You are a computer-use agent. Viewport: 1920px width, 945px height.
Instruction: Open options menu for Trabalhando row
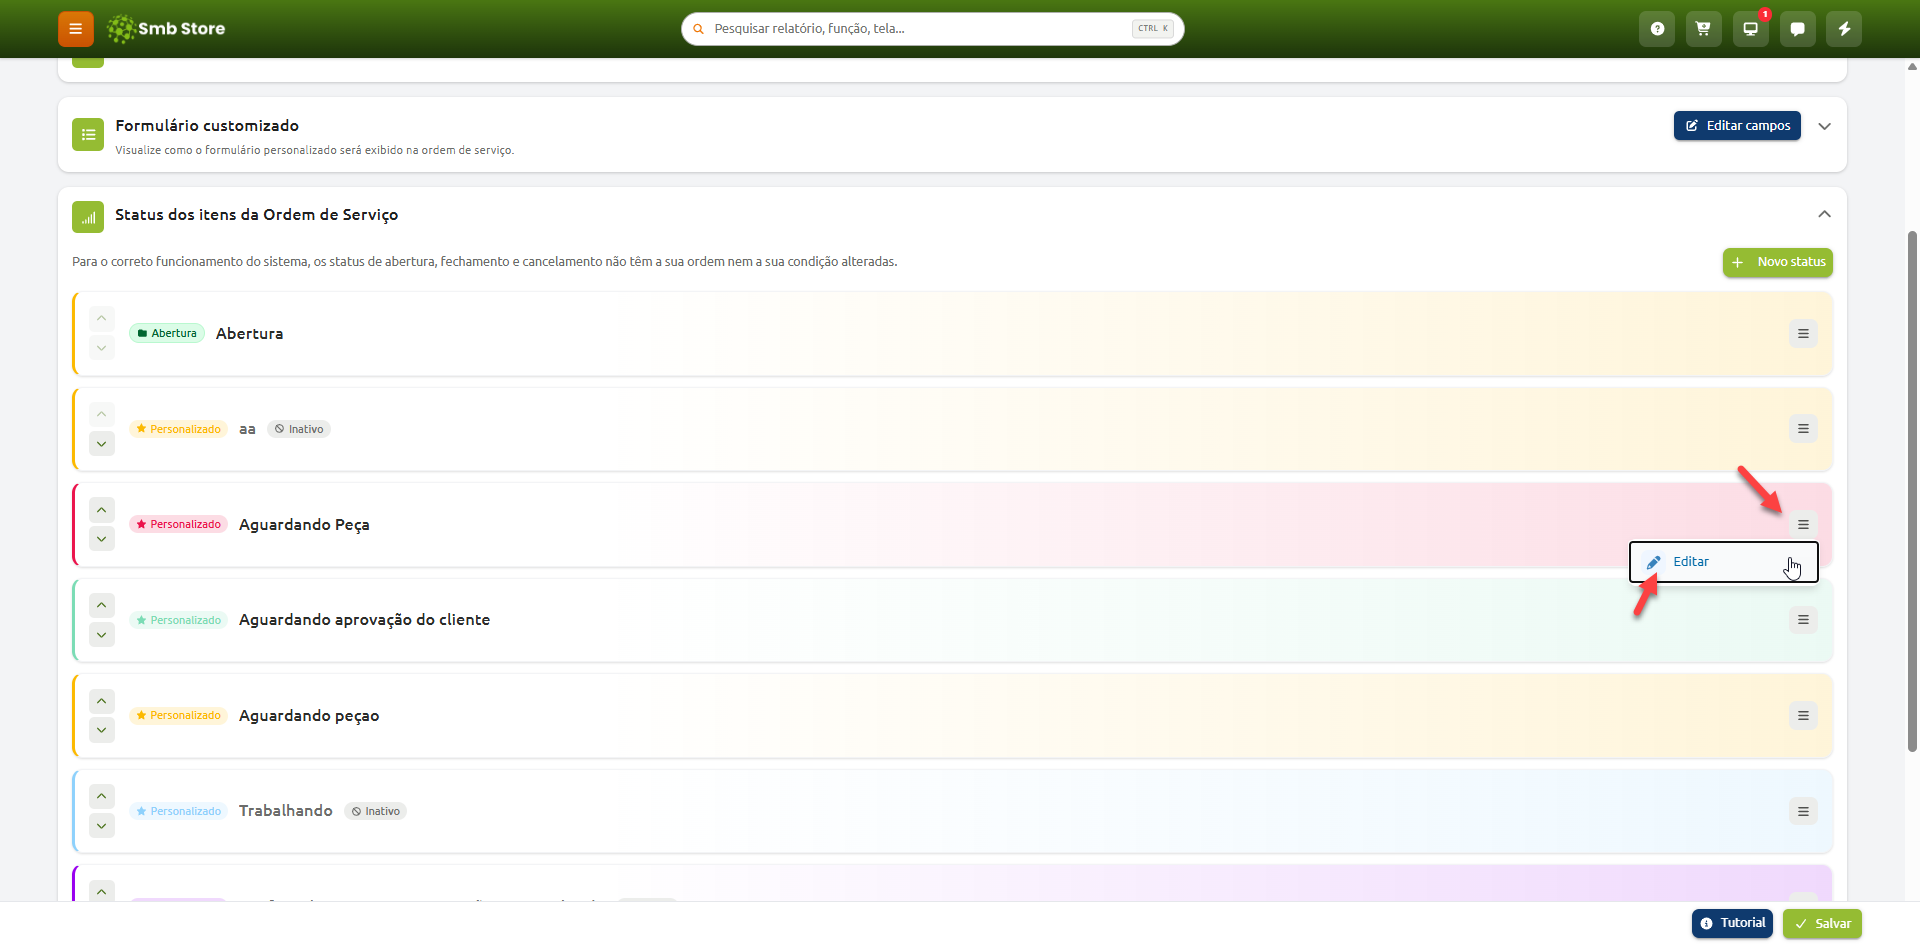coord(1803,811)
